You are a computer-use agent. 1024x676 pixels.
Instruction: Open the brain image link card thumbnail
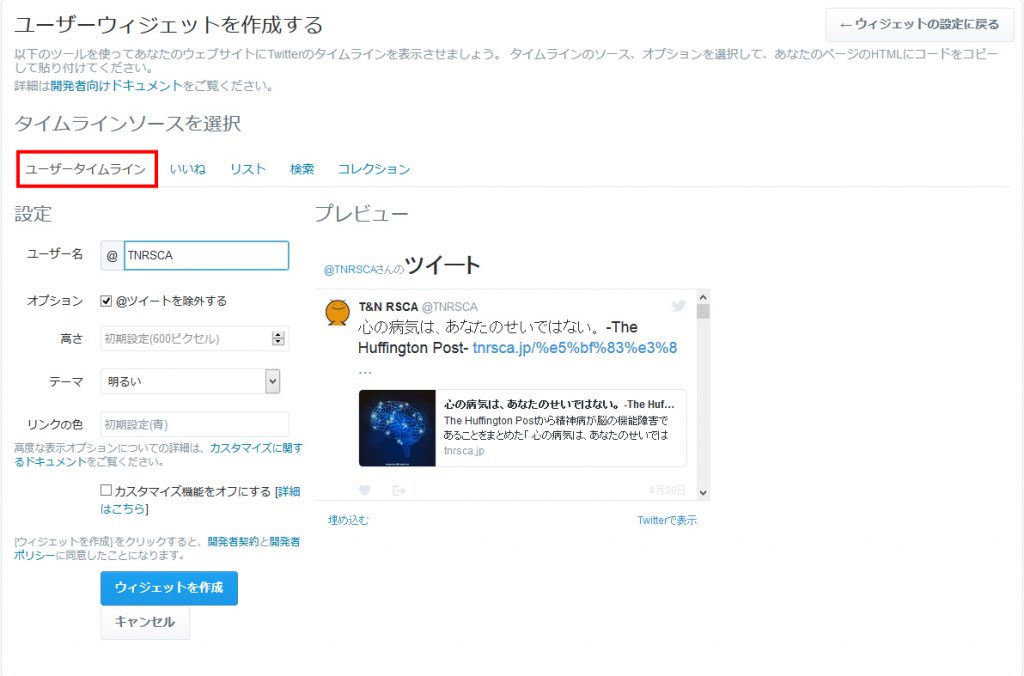coord(397,428)
